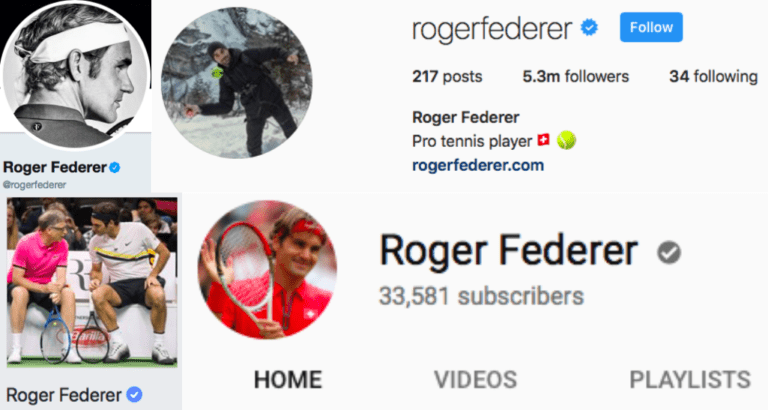Open the Facebook photo with two seated players

[92, 282]
